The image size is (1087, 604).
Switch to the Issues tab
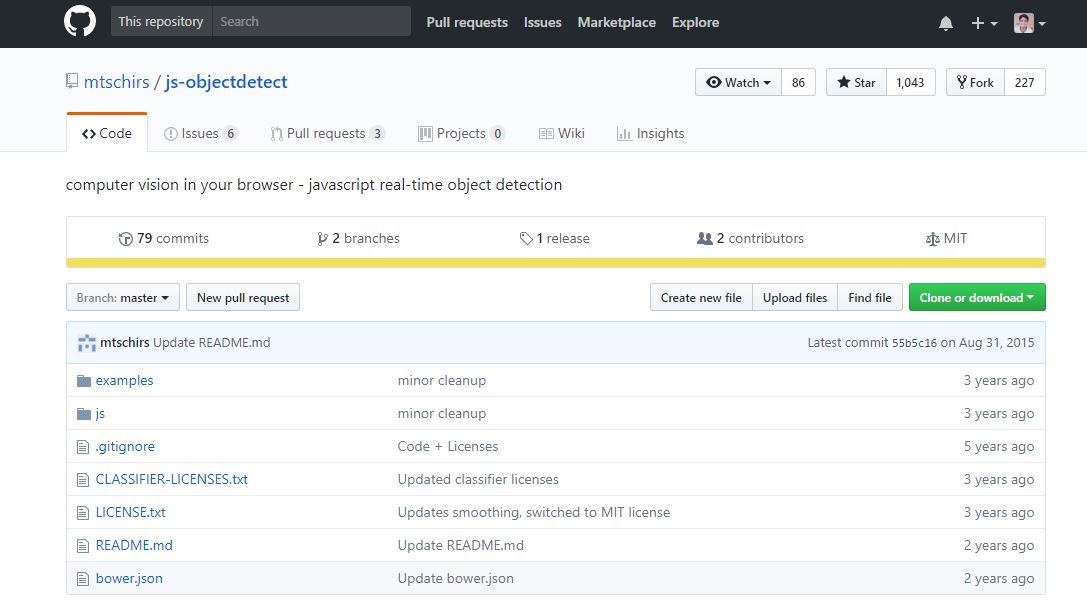pos(201,133)
